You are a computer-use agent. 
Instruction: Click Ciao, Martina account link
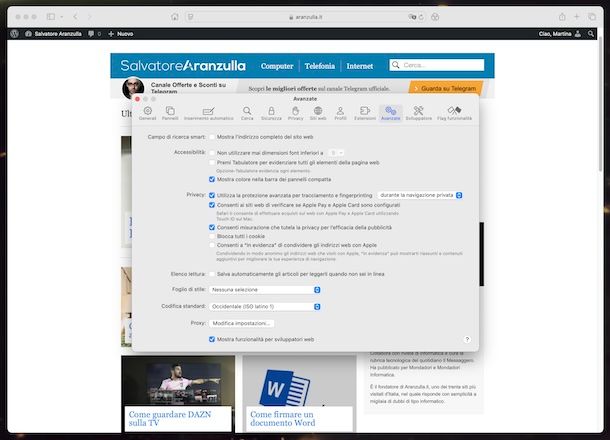(x=559, y=34)
